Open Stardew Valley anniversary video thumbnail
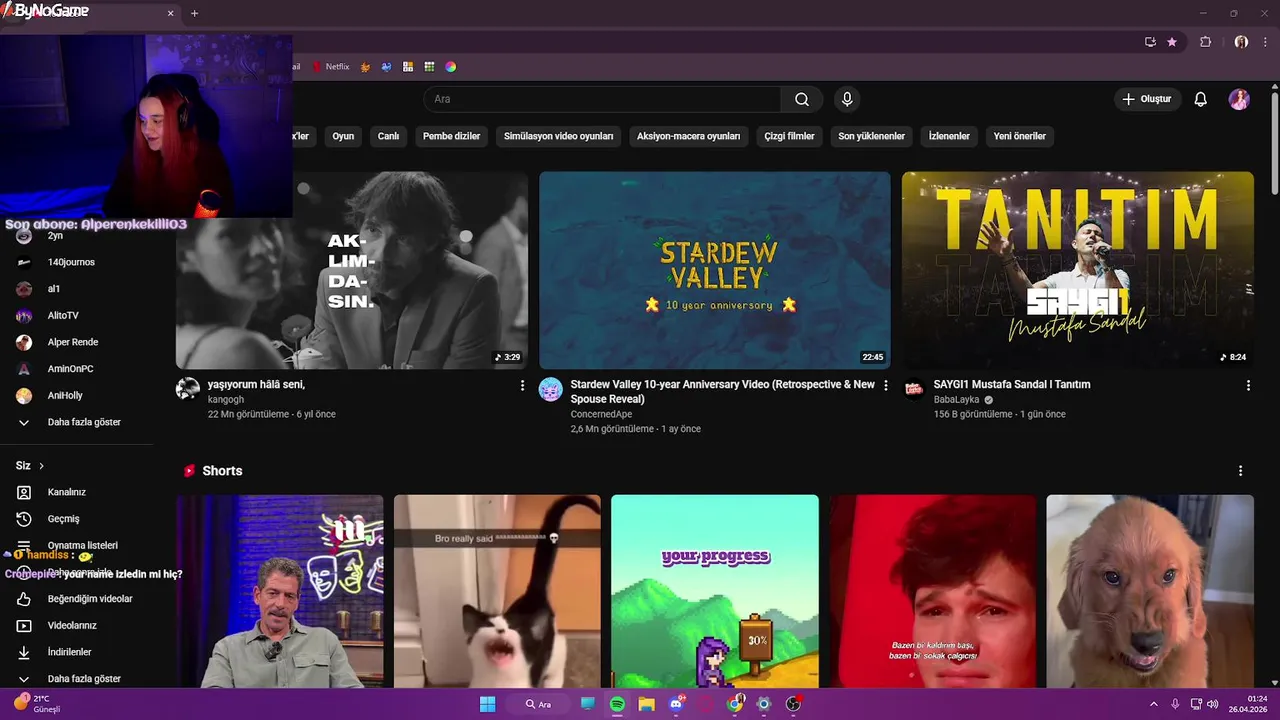 [x=714, y=270]
